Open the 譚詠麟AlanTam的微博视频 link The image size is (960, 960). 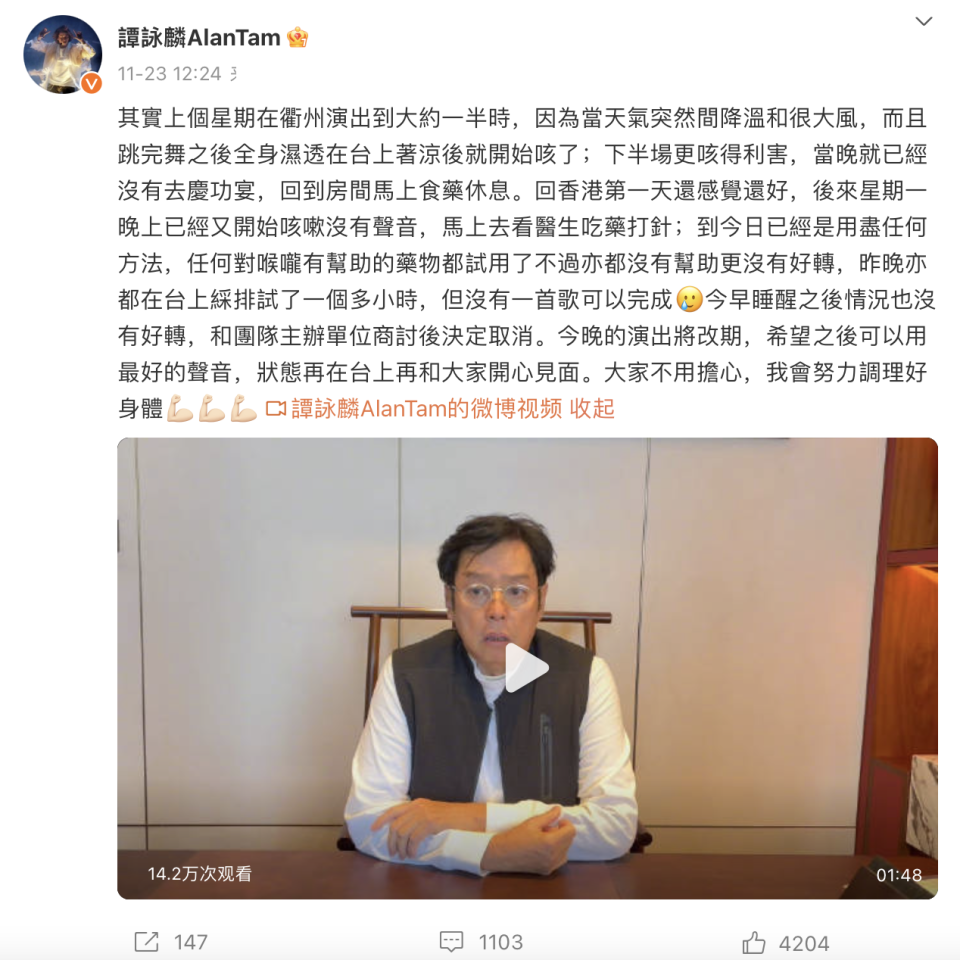426,408
